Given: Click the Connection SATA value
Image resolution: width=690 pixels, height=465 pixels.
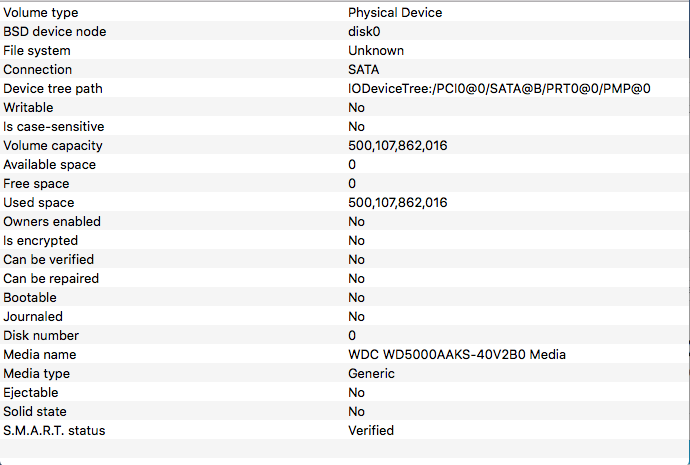Looking at the screenshot, I should tap(363, 70).
